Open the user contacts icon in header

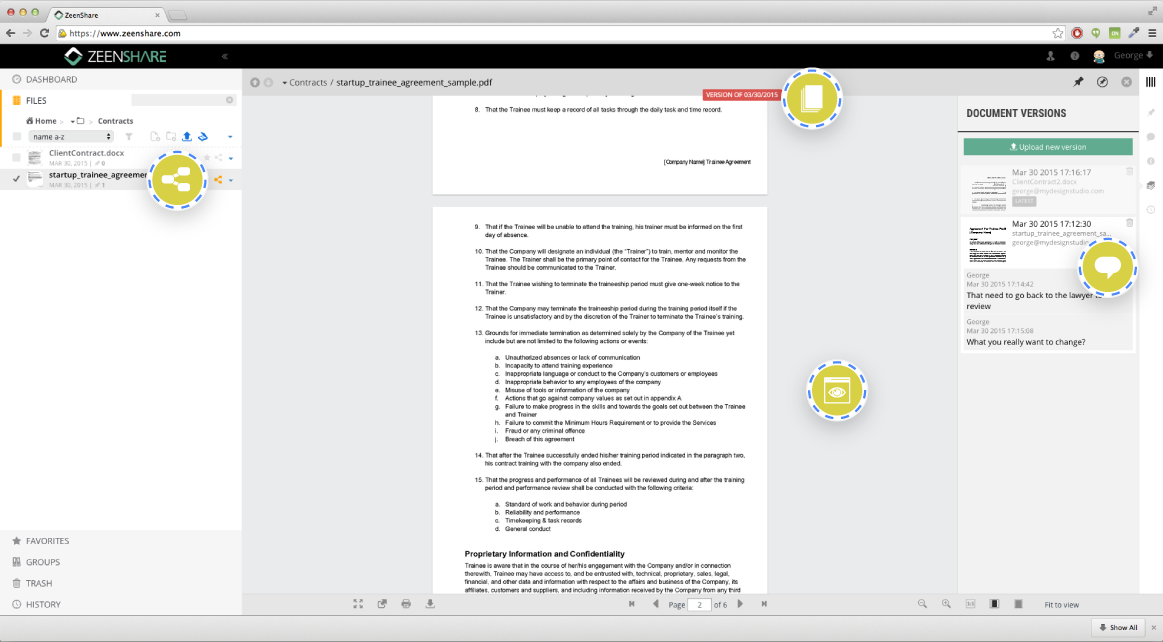[x=1051, y=56]
